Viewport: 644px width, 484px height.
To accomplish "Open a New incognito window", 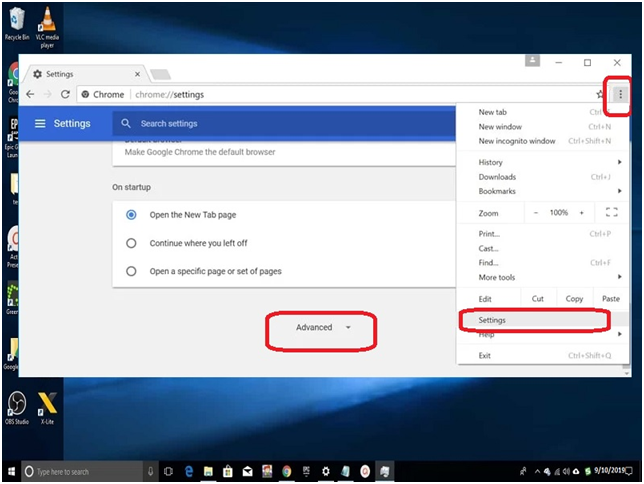I will tap(543, 141).
